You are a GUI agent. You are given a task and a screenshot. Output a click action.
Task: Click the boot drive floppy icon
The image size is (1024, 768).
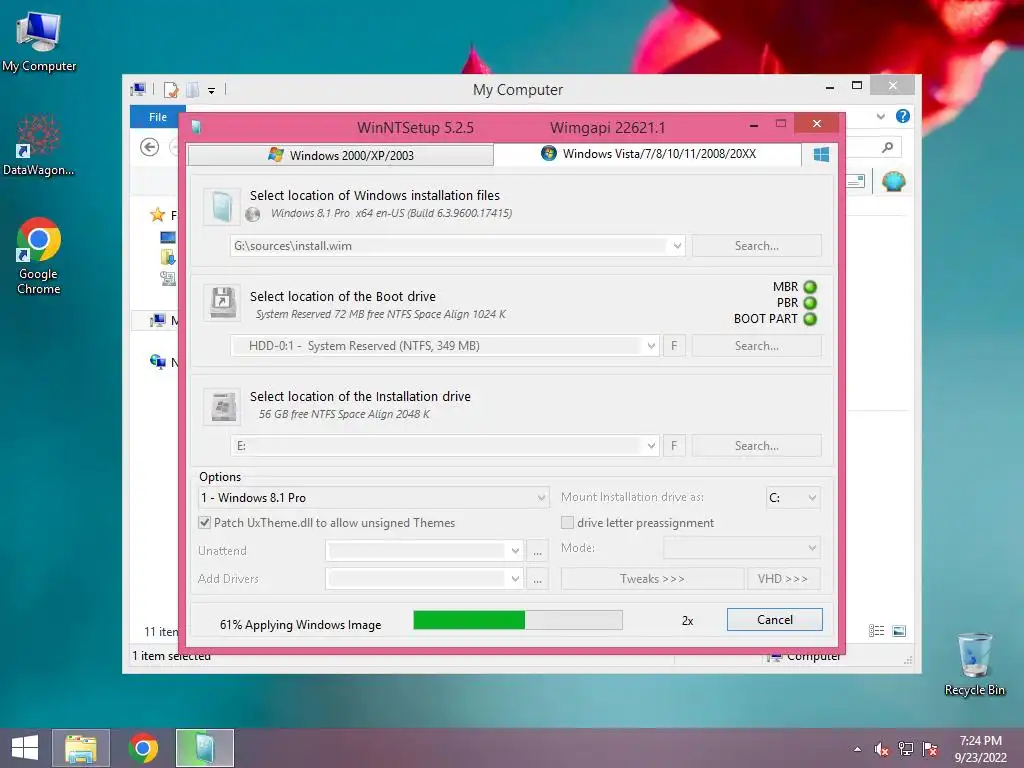[222, 302]
